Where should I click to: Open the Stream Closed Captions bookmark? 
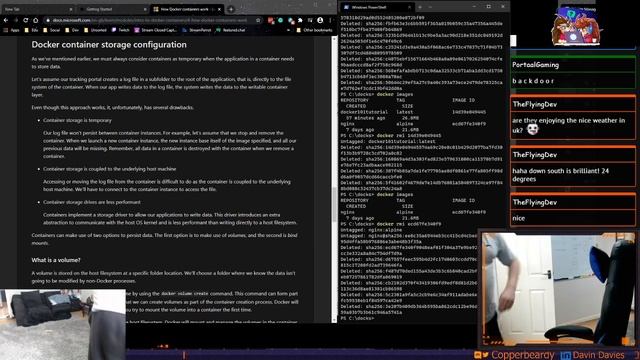[156, 30]
